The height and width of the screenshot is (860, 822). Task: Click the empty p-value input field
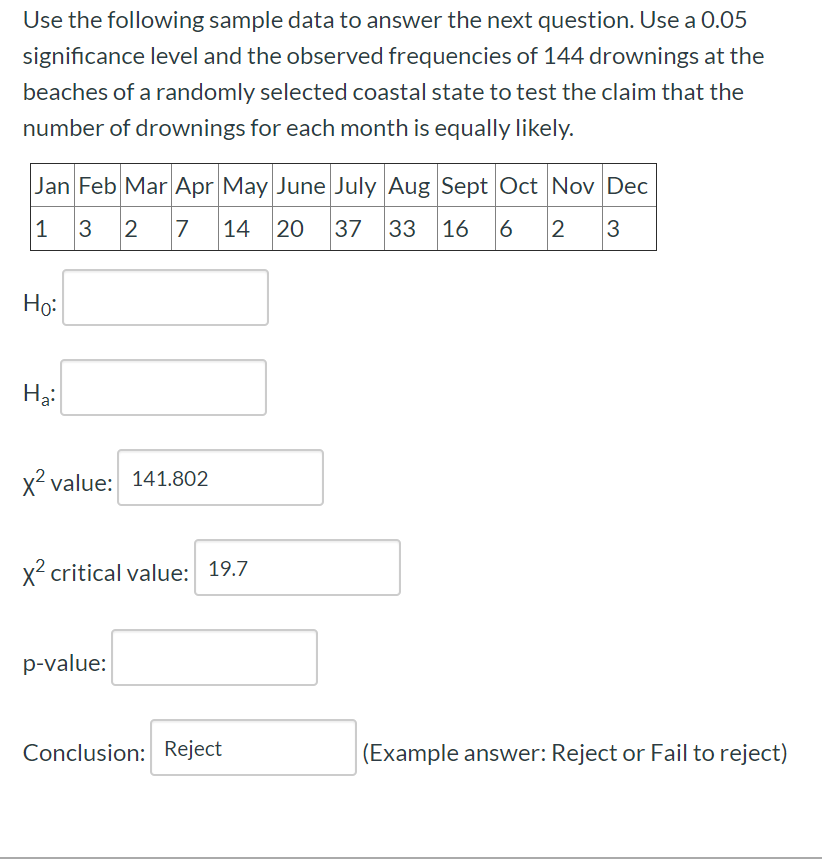pos(214,657)
